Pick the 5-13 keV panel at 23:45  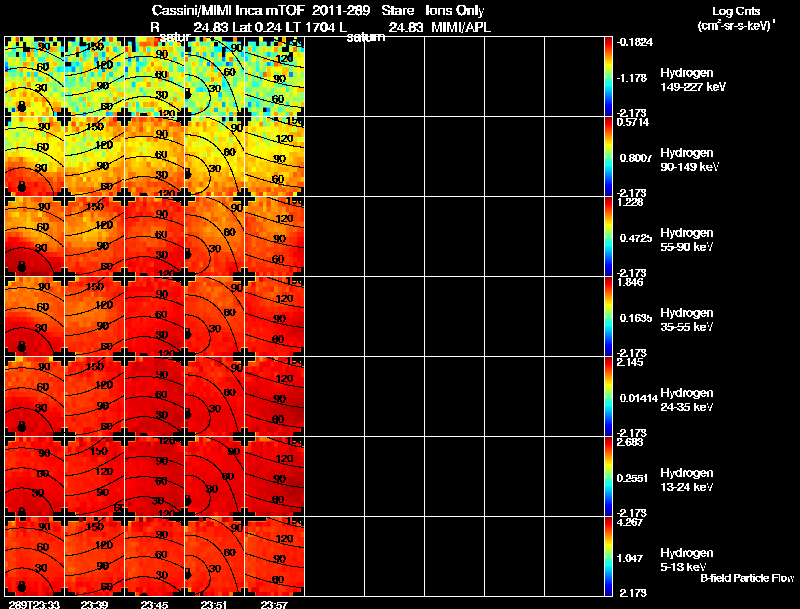tap(155, 556)
